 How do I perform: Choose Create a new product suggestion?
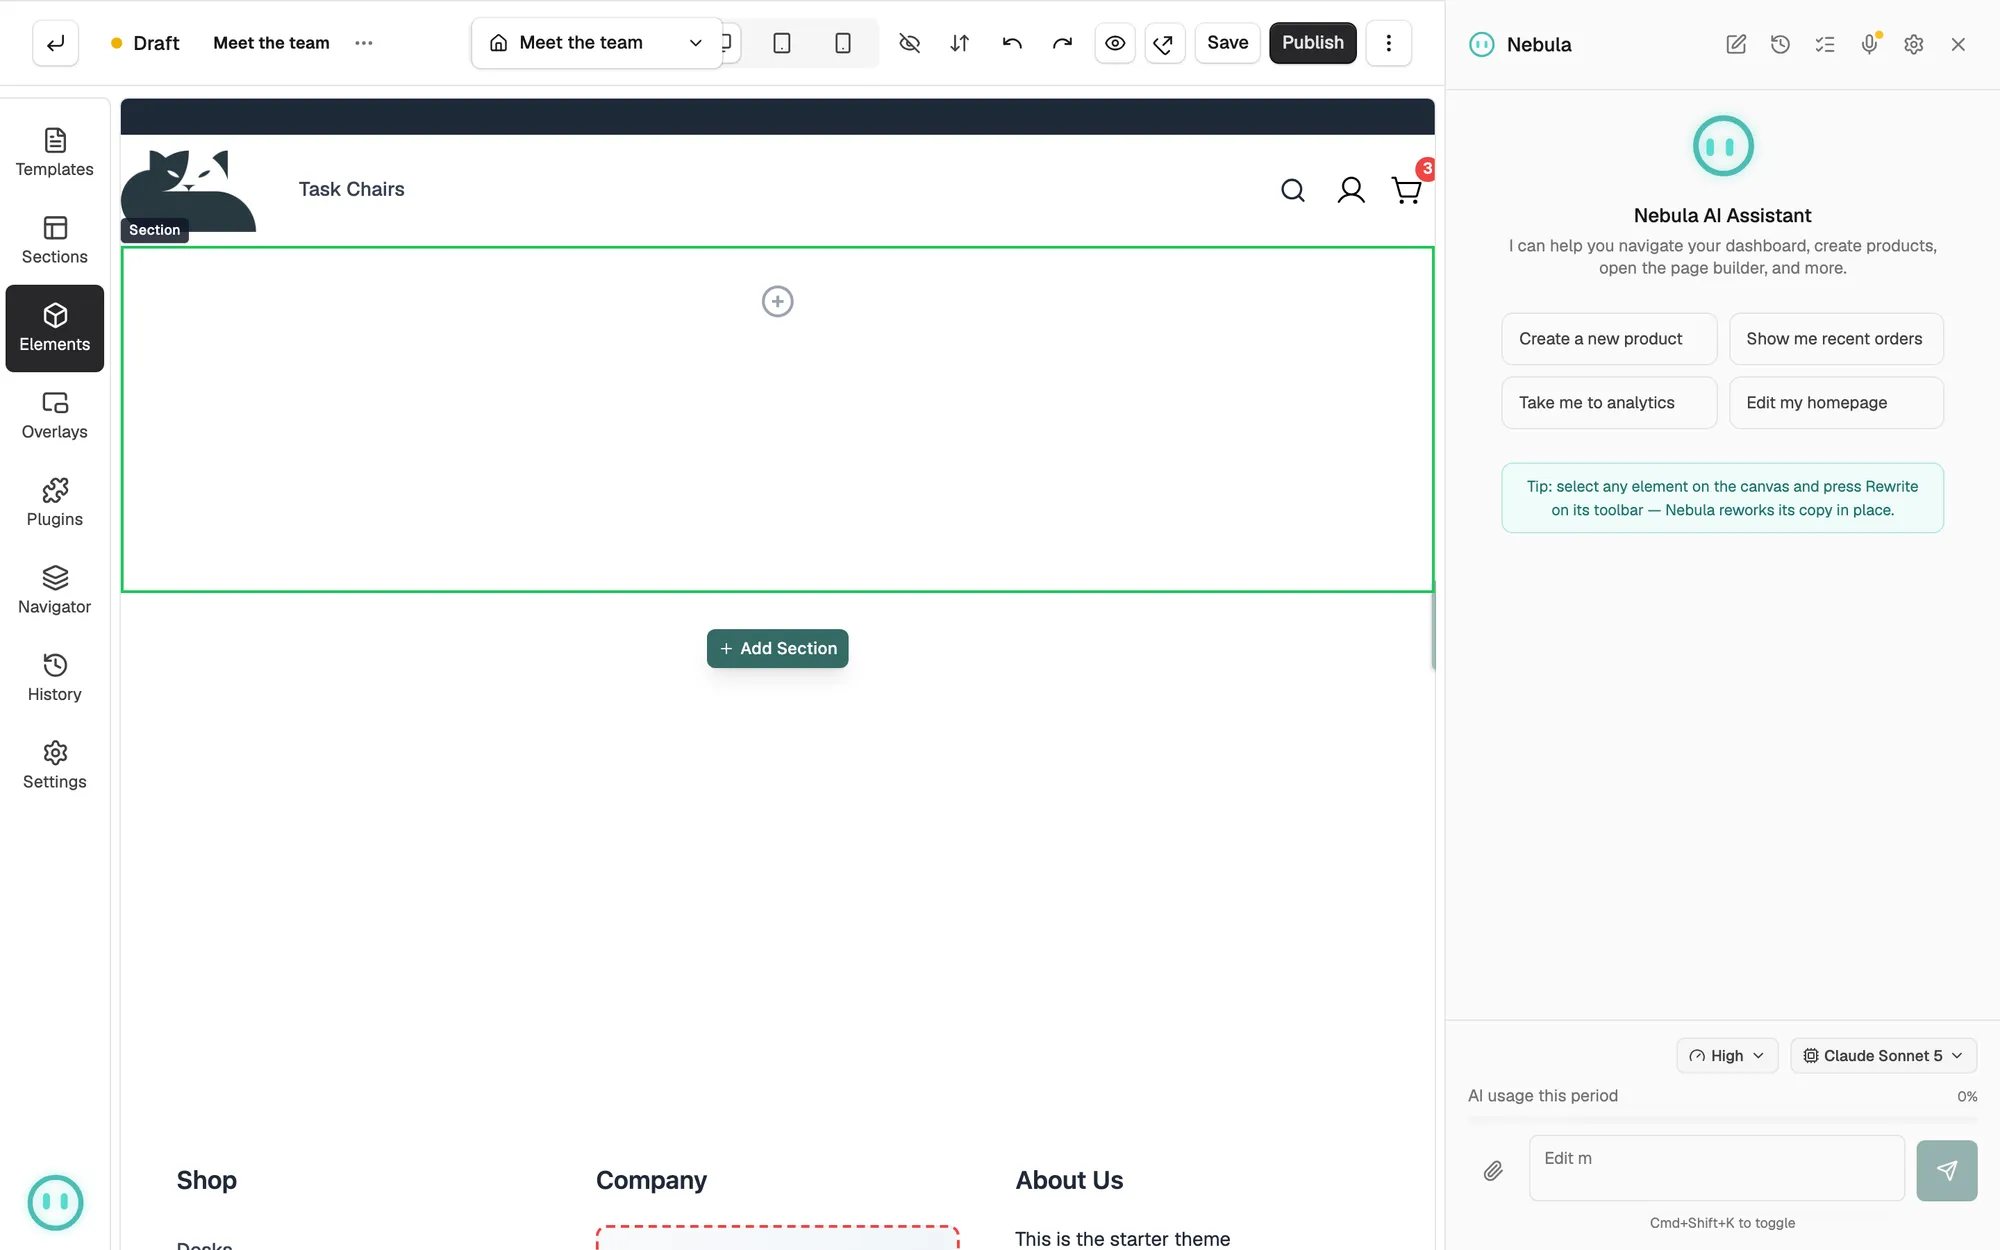pos(1608,339)
